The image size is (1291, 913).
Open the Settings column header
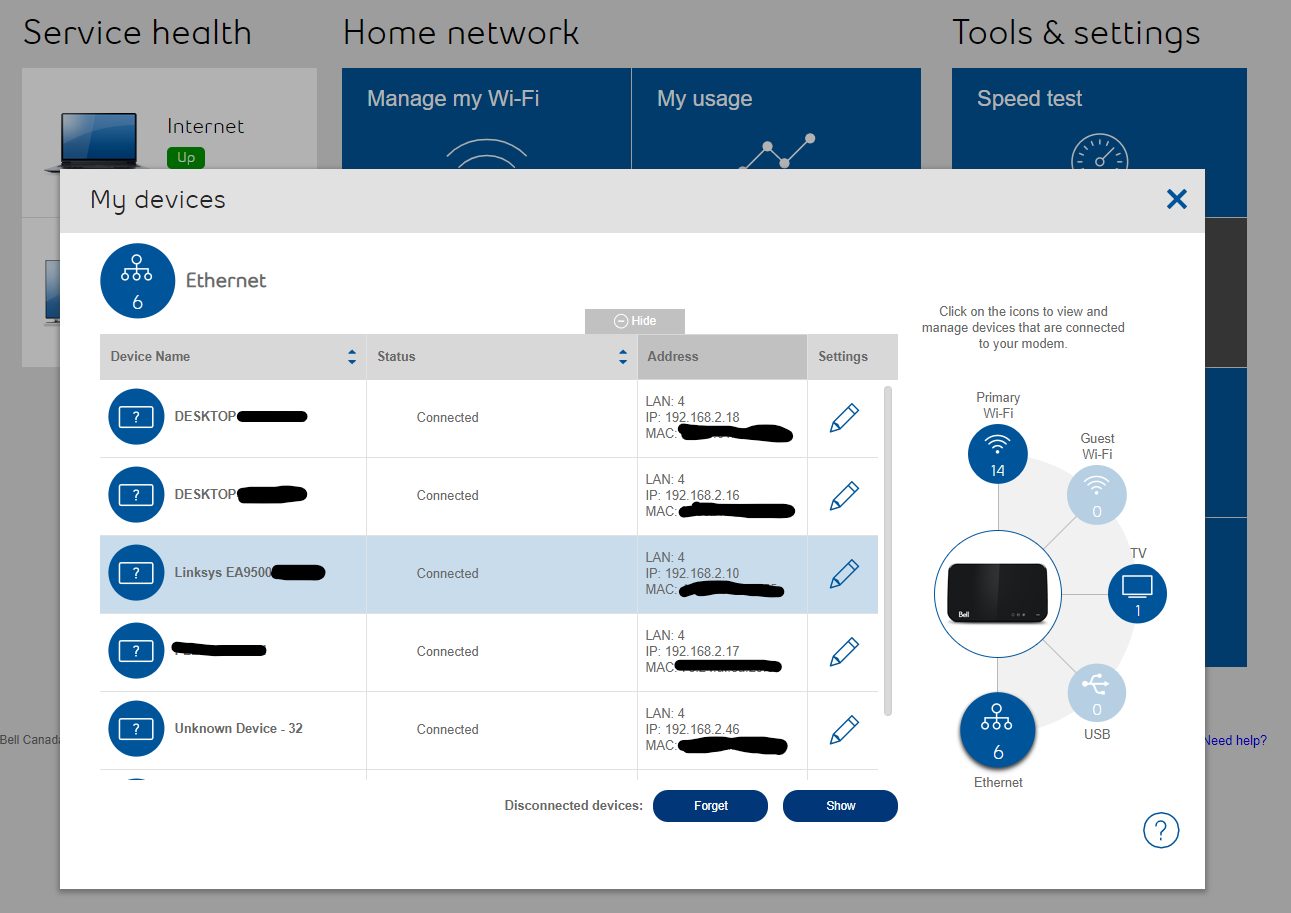(x=841, y=356)
